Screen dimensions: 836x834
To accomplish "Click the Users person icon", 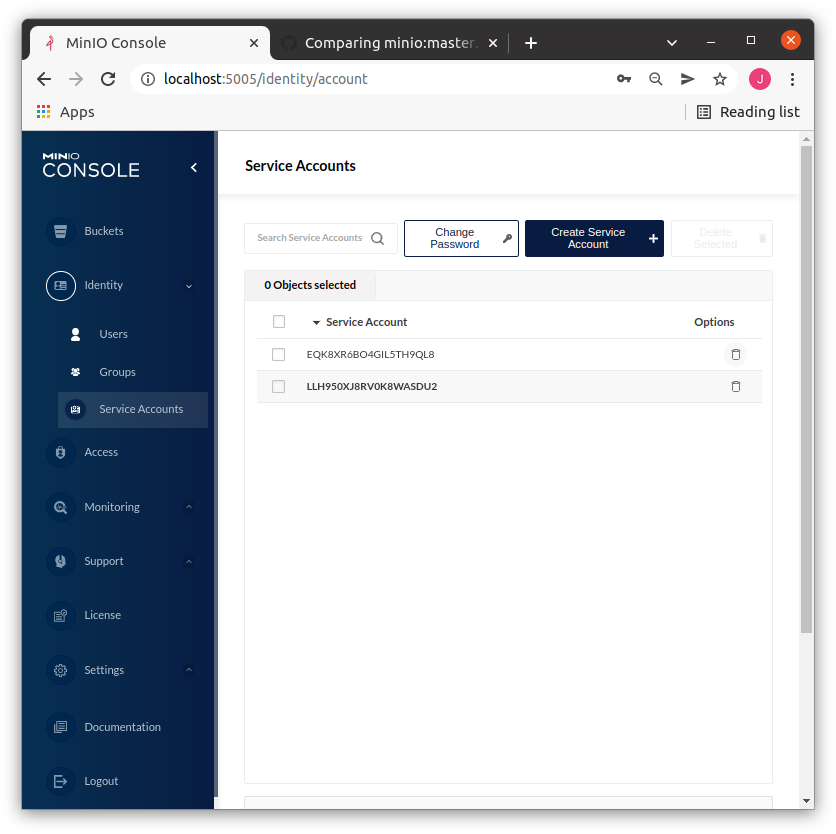I will (x=75, y=334).
